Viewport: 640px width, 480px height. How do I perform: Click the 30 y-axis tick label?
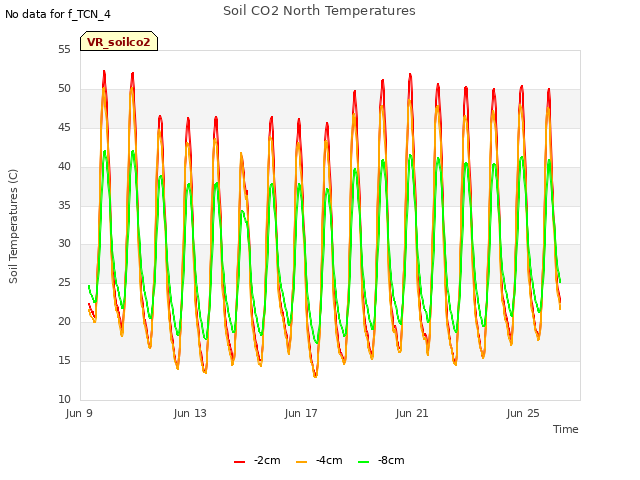(x=64, y=244)
